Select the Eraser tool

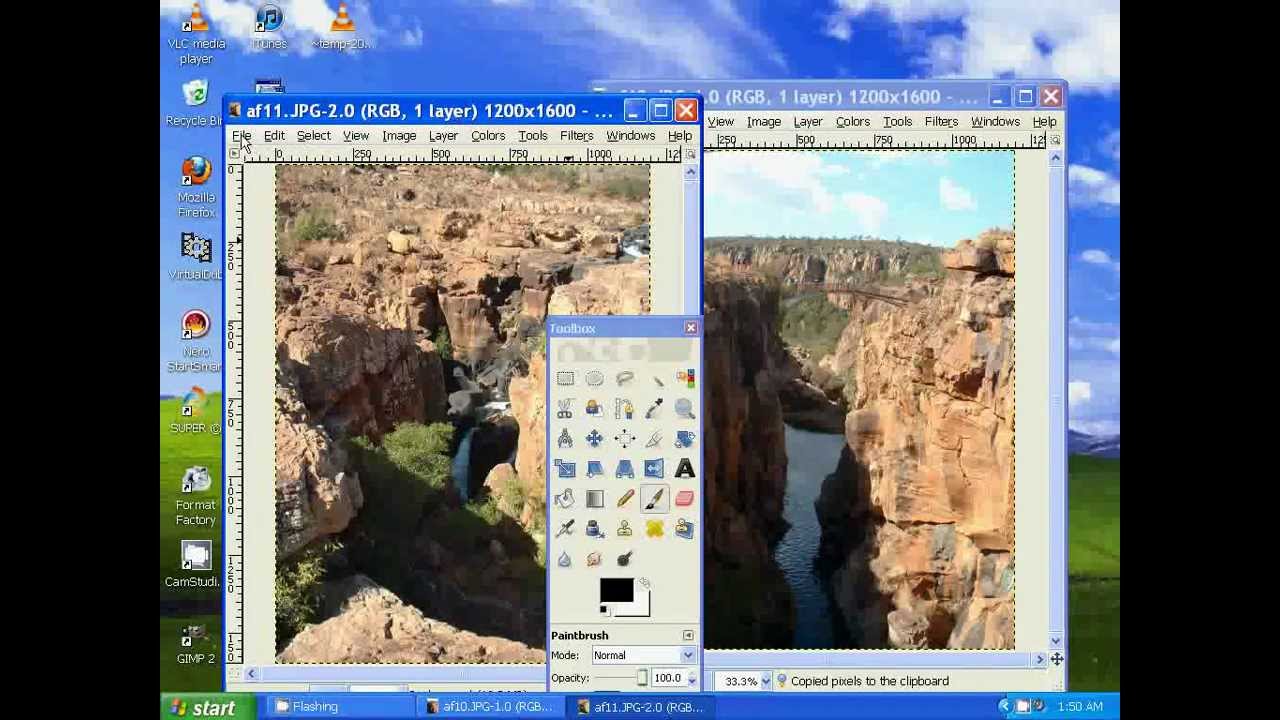pyautogui.click(x=685, y=499)
